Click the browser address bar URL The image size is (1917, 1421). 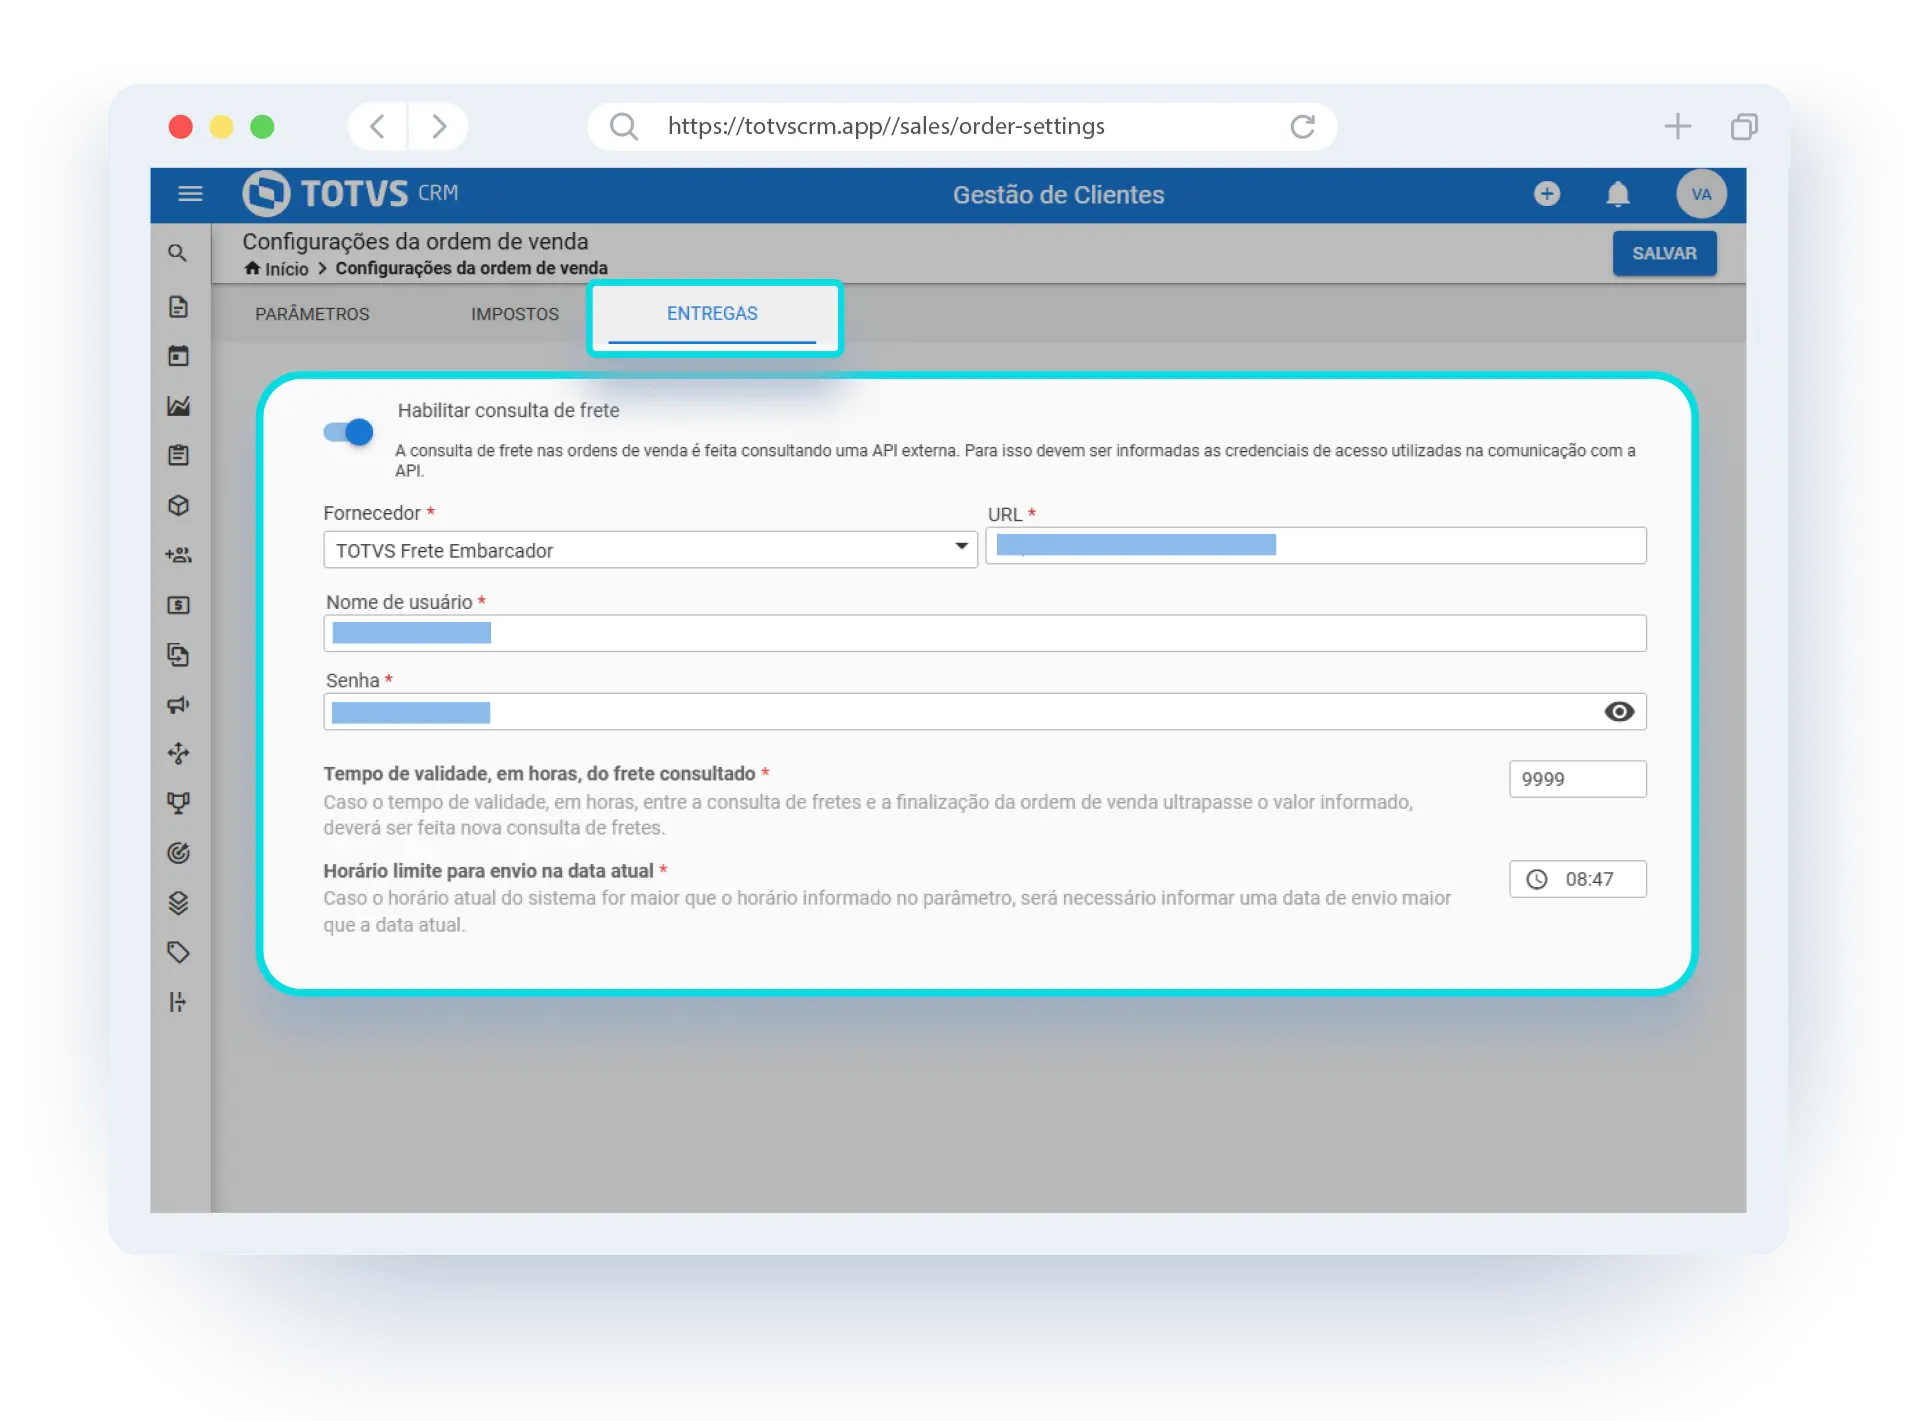point(886,126)
